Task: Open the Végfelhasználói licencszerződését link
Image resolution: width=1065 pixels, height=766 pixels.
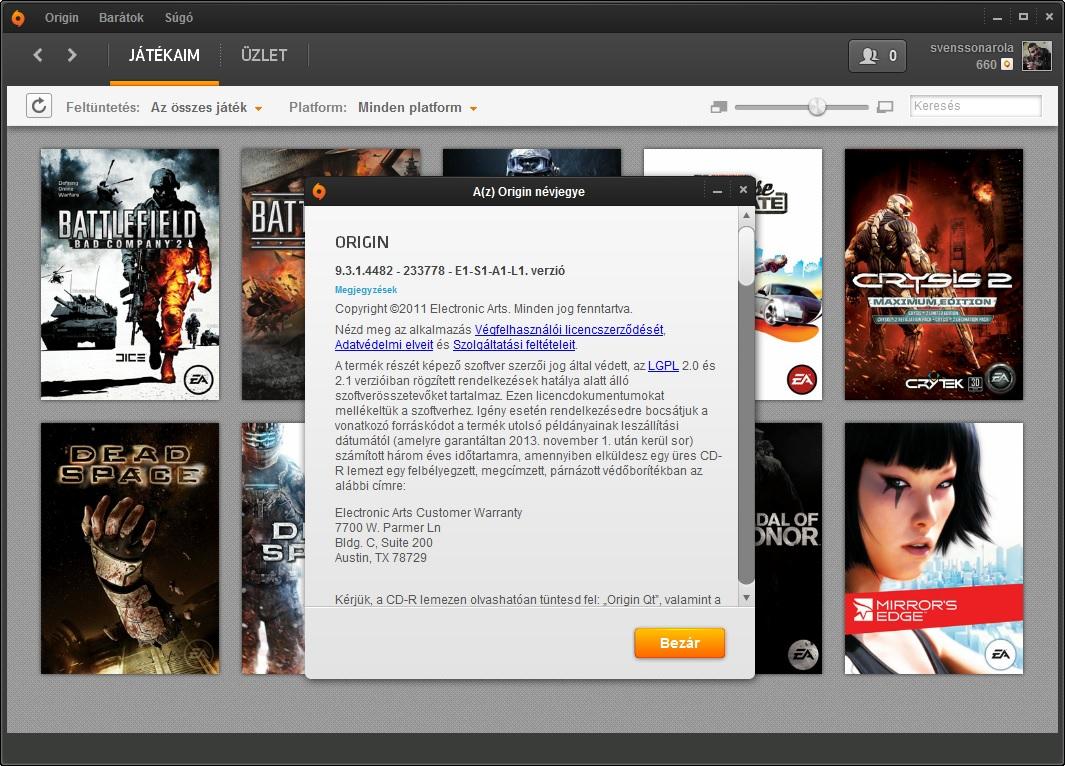Action: [568, 329]
